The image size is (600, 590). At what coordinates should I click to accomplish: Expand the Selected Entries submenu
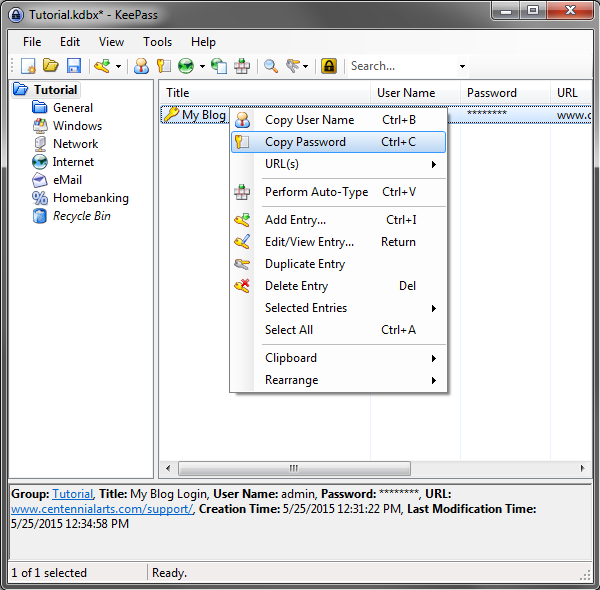coord(339,308)
